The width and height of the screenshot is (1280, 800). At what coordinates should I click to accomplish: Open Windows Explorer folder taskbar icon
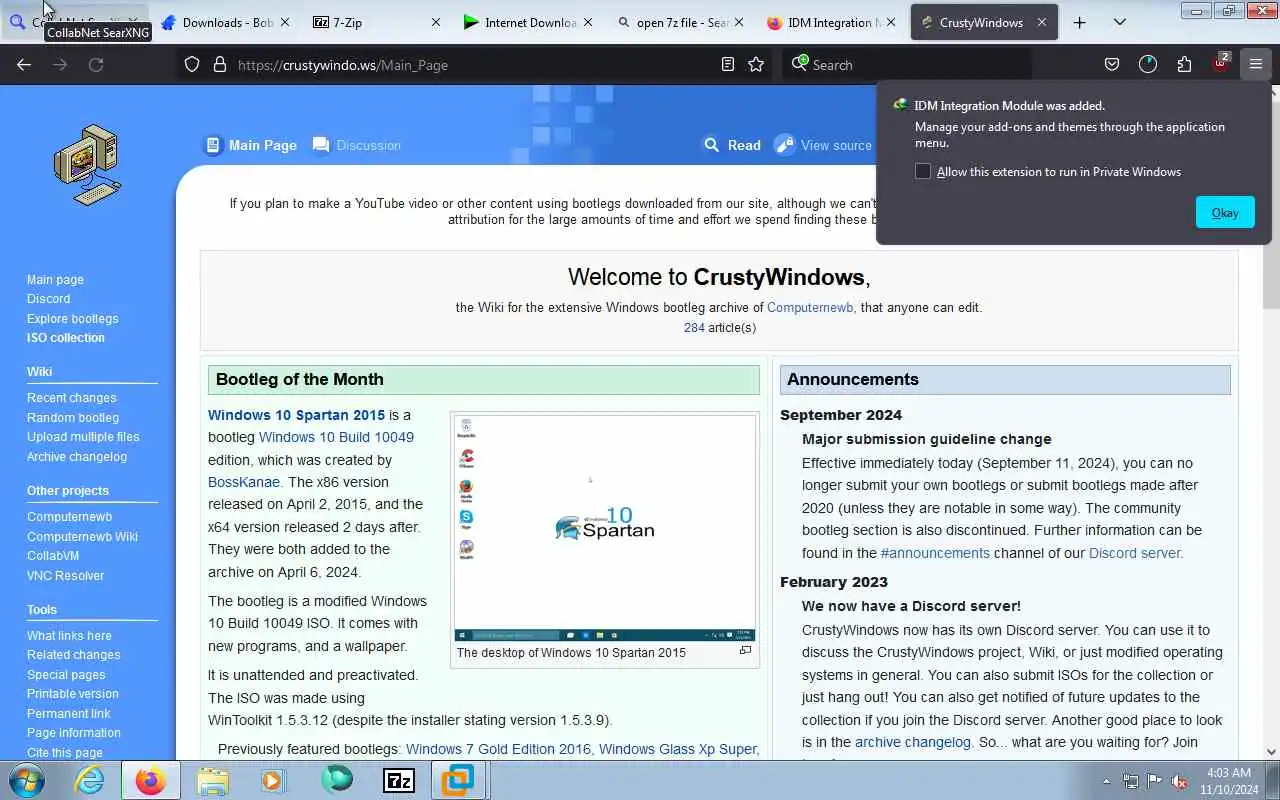213,780
